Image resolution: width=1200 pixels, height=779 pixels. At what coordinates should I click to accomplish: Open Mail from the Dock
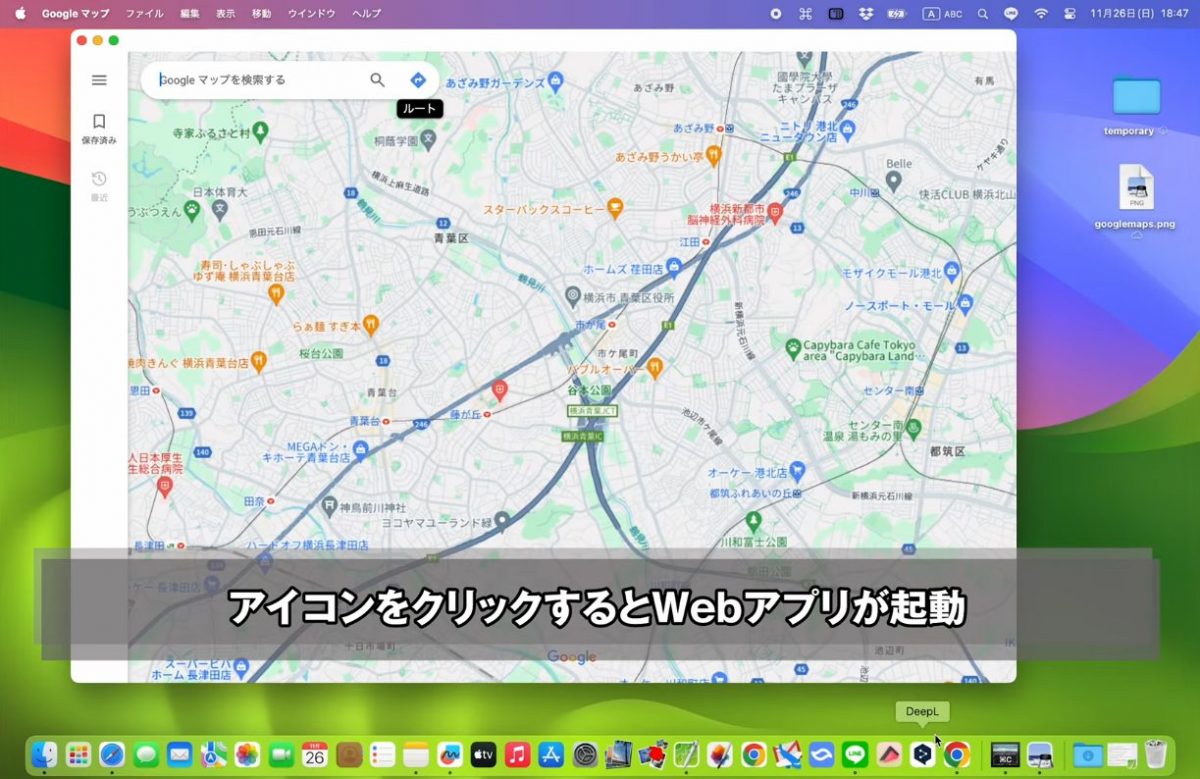click(180, 754)
